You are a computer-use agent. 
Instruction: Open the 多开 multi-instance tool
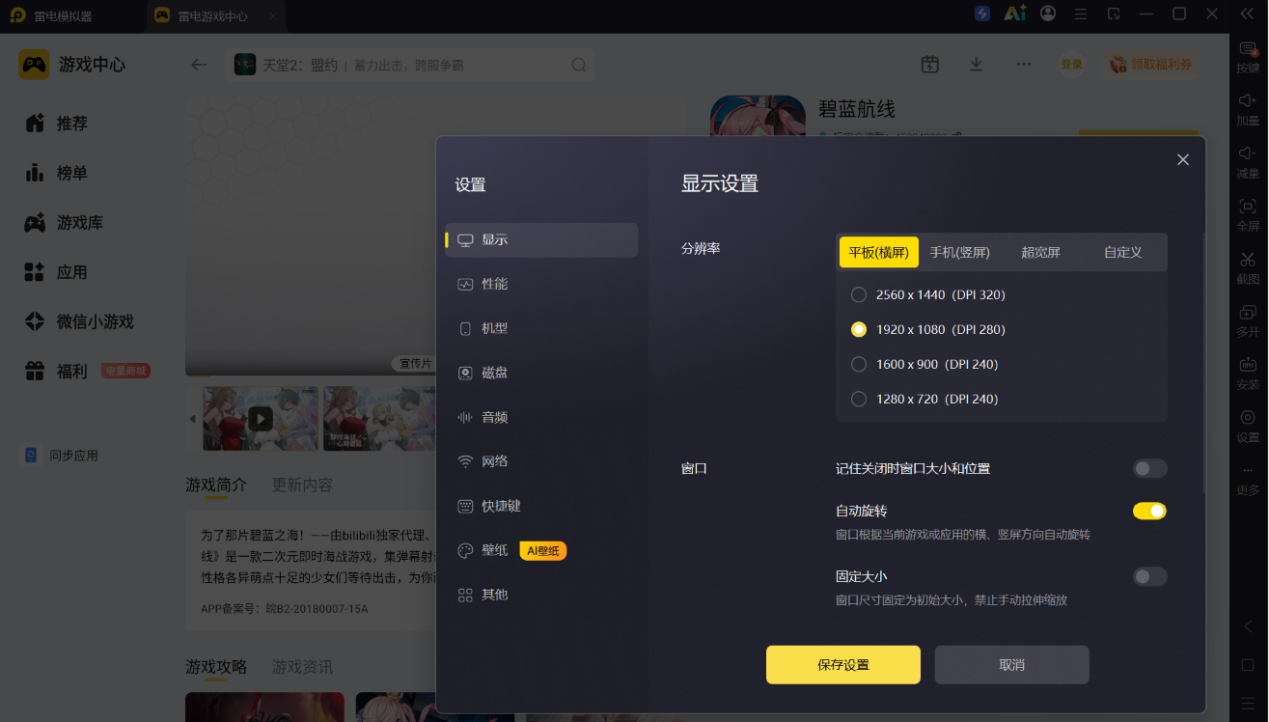pos(1248,319)
